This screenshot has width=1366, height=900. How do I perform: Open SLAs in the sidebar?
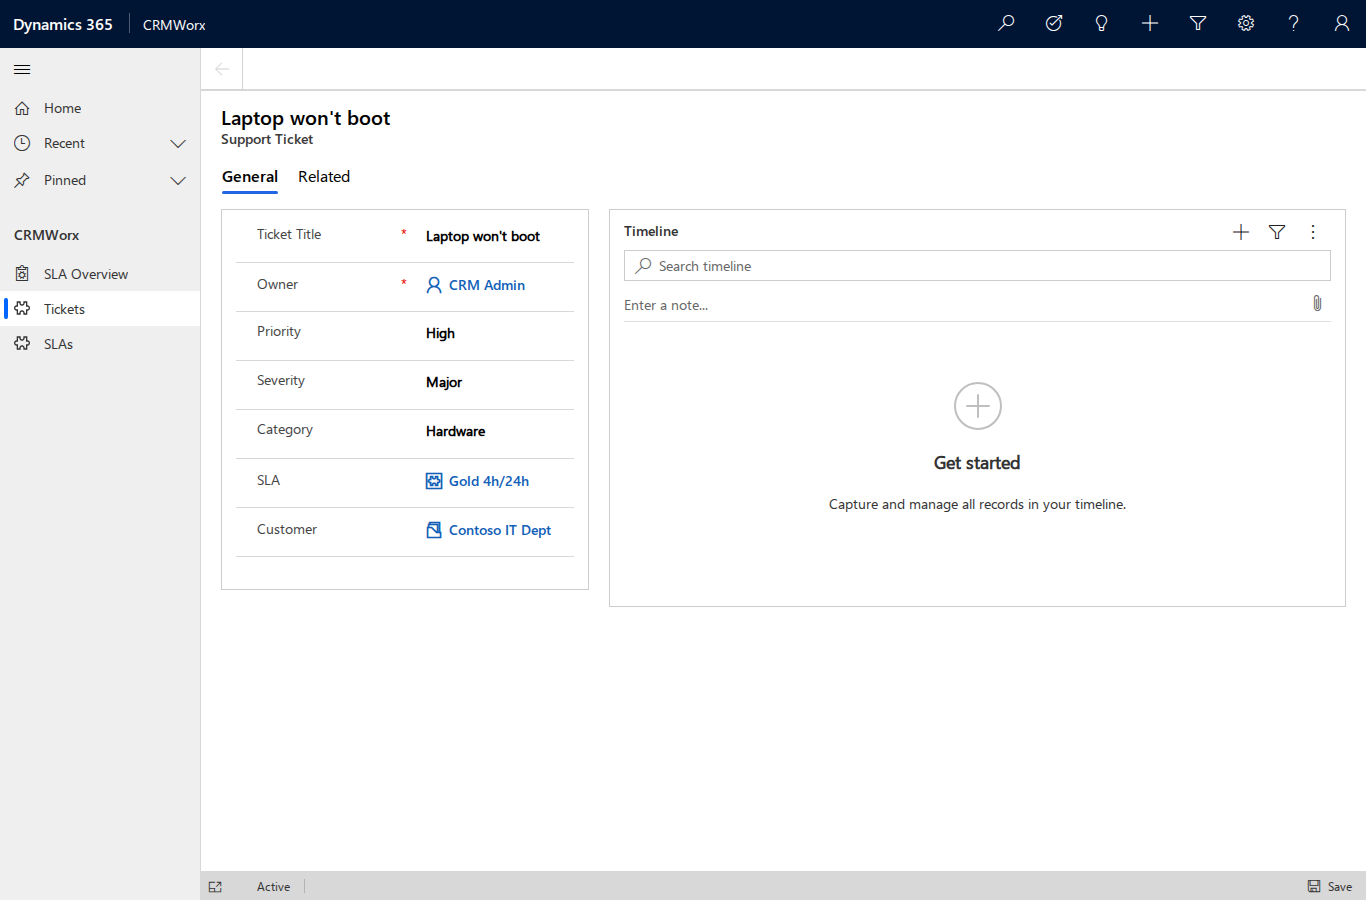(x=100, y=344)
